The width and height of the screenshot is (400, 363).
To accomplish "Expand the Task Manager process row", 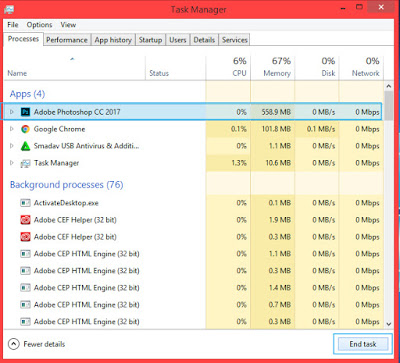I will pyautogui.click(x=12, y=163).
